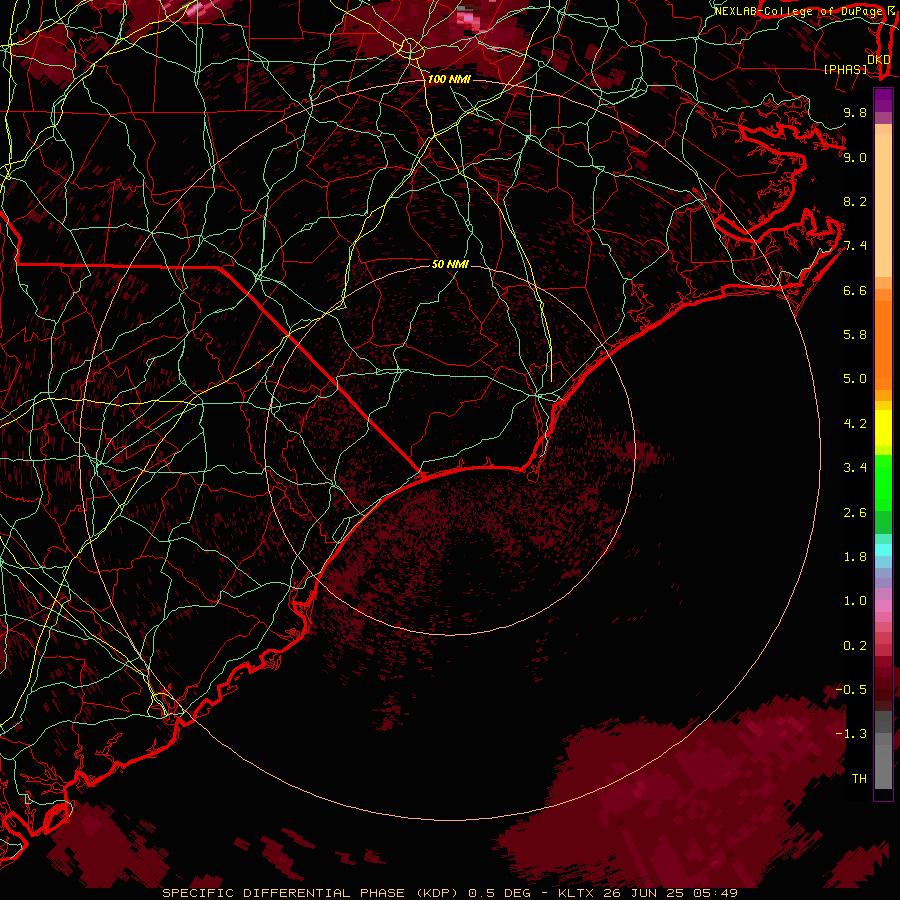Click the -0.5 scale value
Screen dimensions: 900x900
point(851,690)
